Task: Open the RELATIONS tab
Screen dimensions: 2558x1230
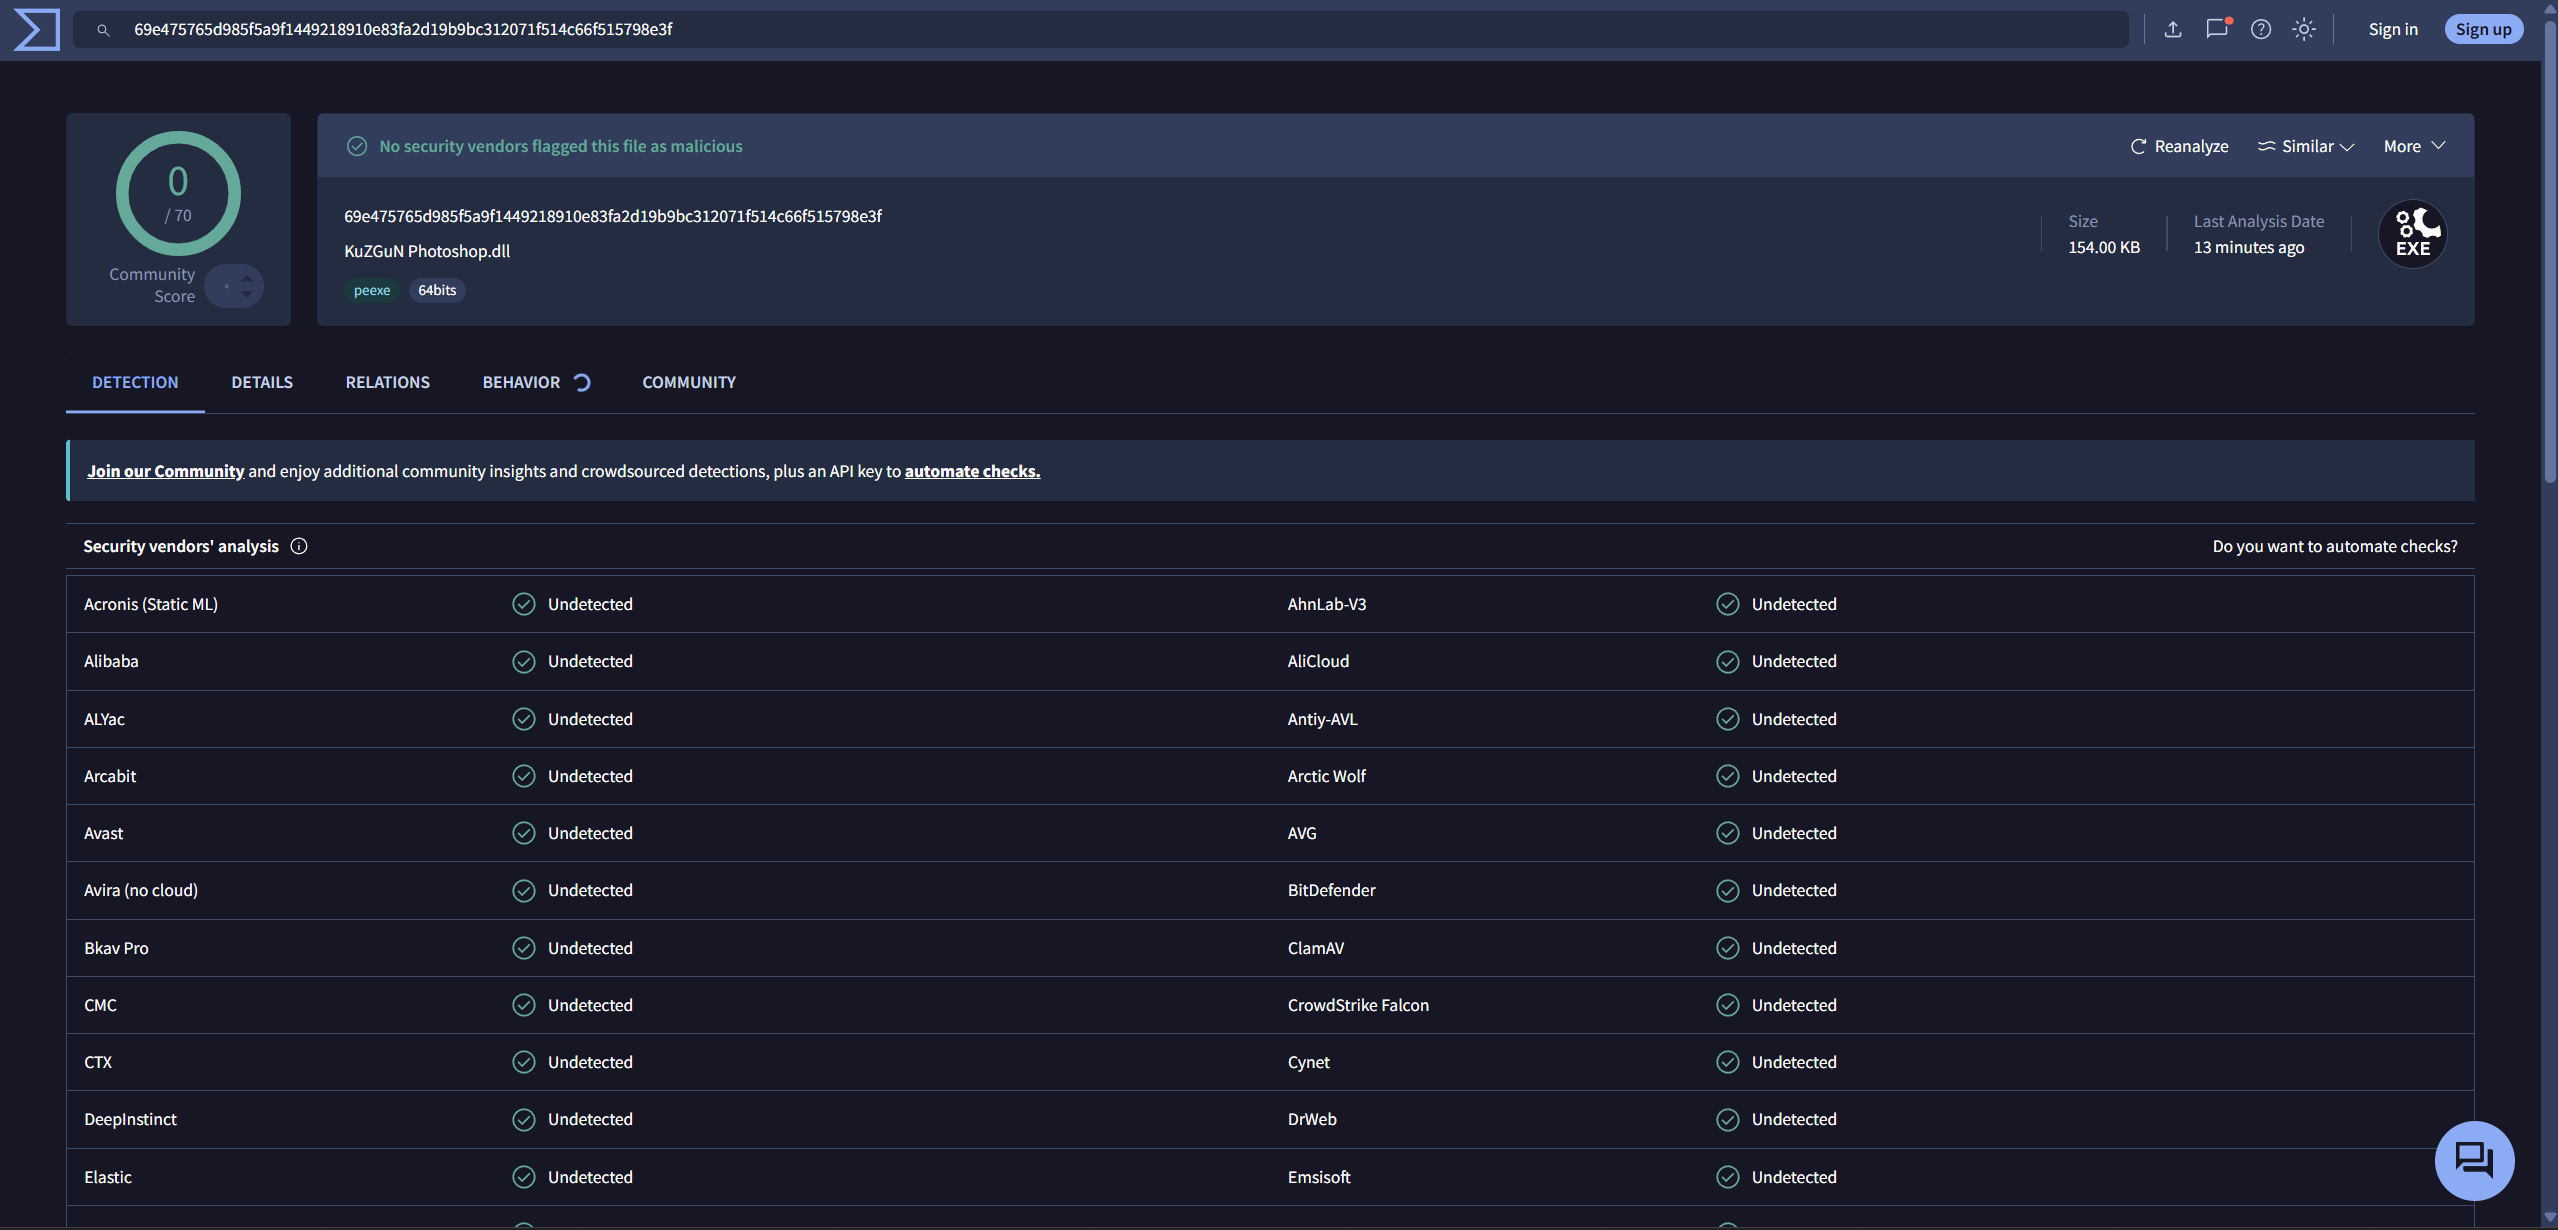Action: [x=388, y=382]
